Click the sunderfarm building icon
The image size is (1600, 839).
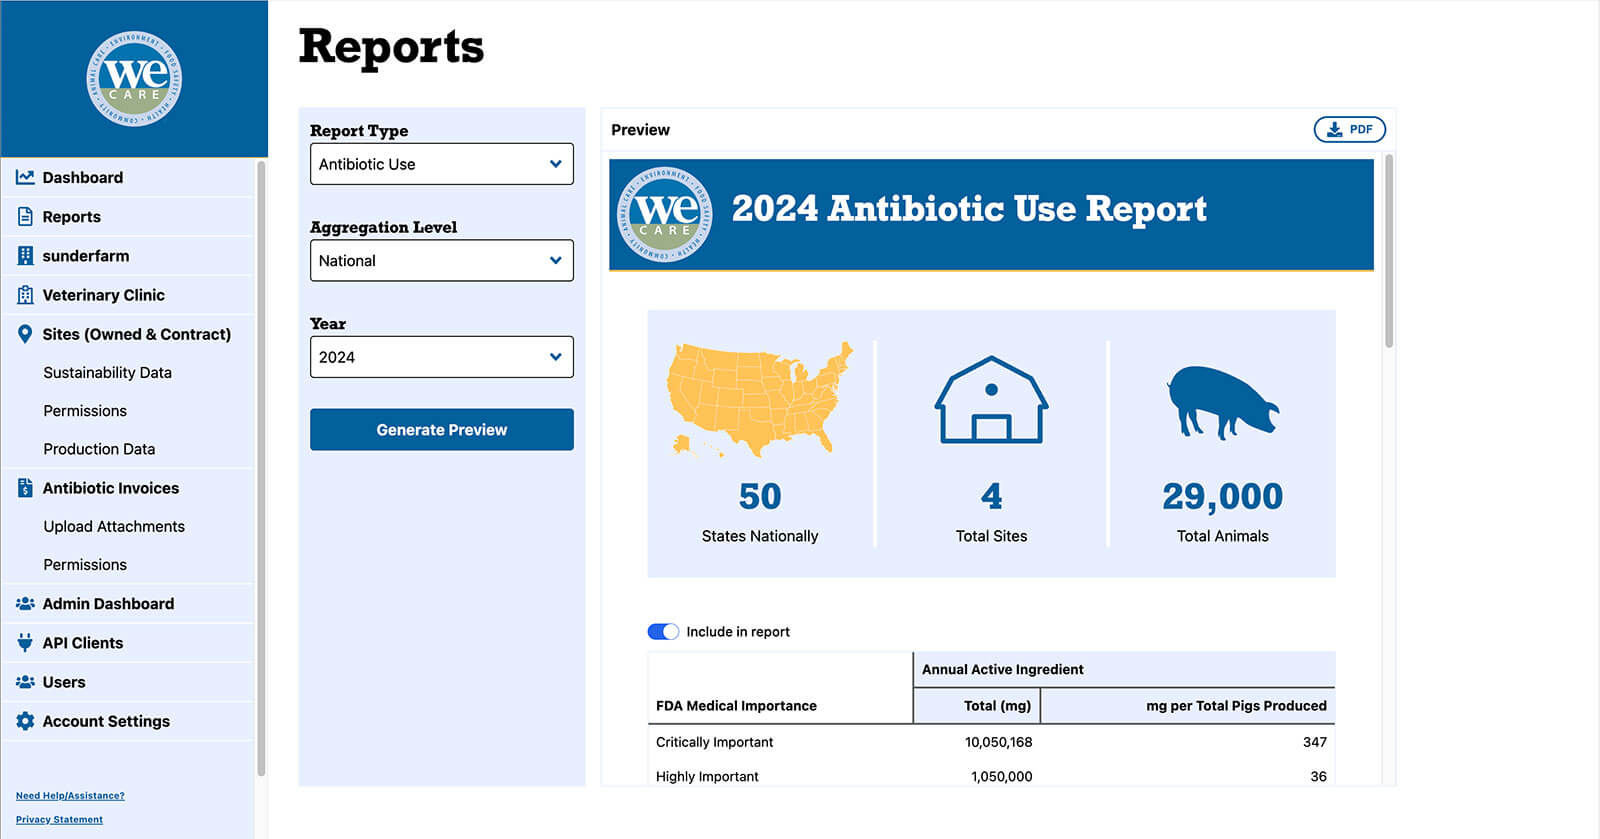click(x=25, y=255)
